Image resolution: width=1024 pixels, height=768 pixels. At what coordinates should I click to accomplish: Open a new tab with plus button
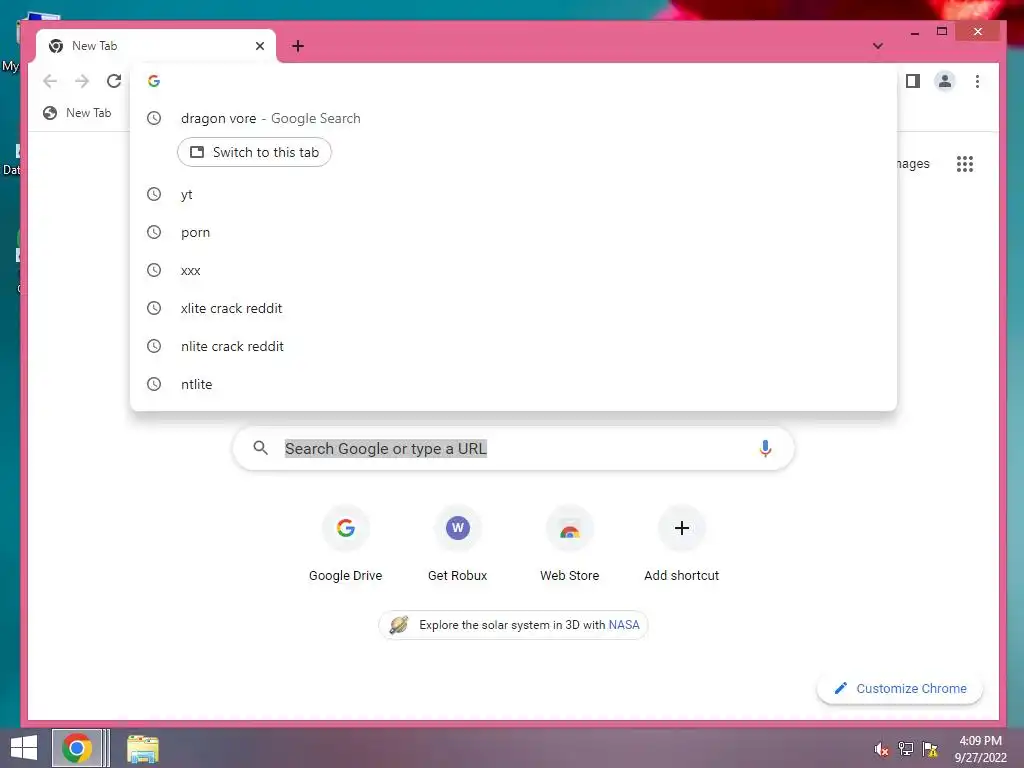(x=298, y=46)
